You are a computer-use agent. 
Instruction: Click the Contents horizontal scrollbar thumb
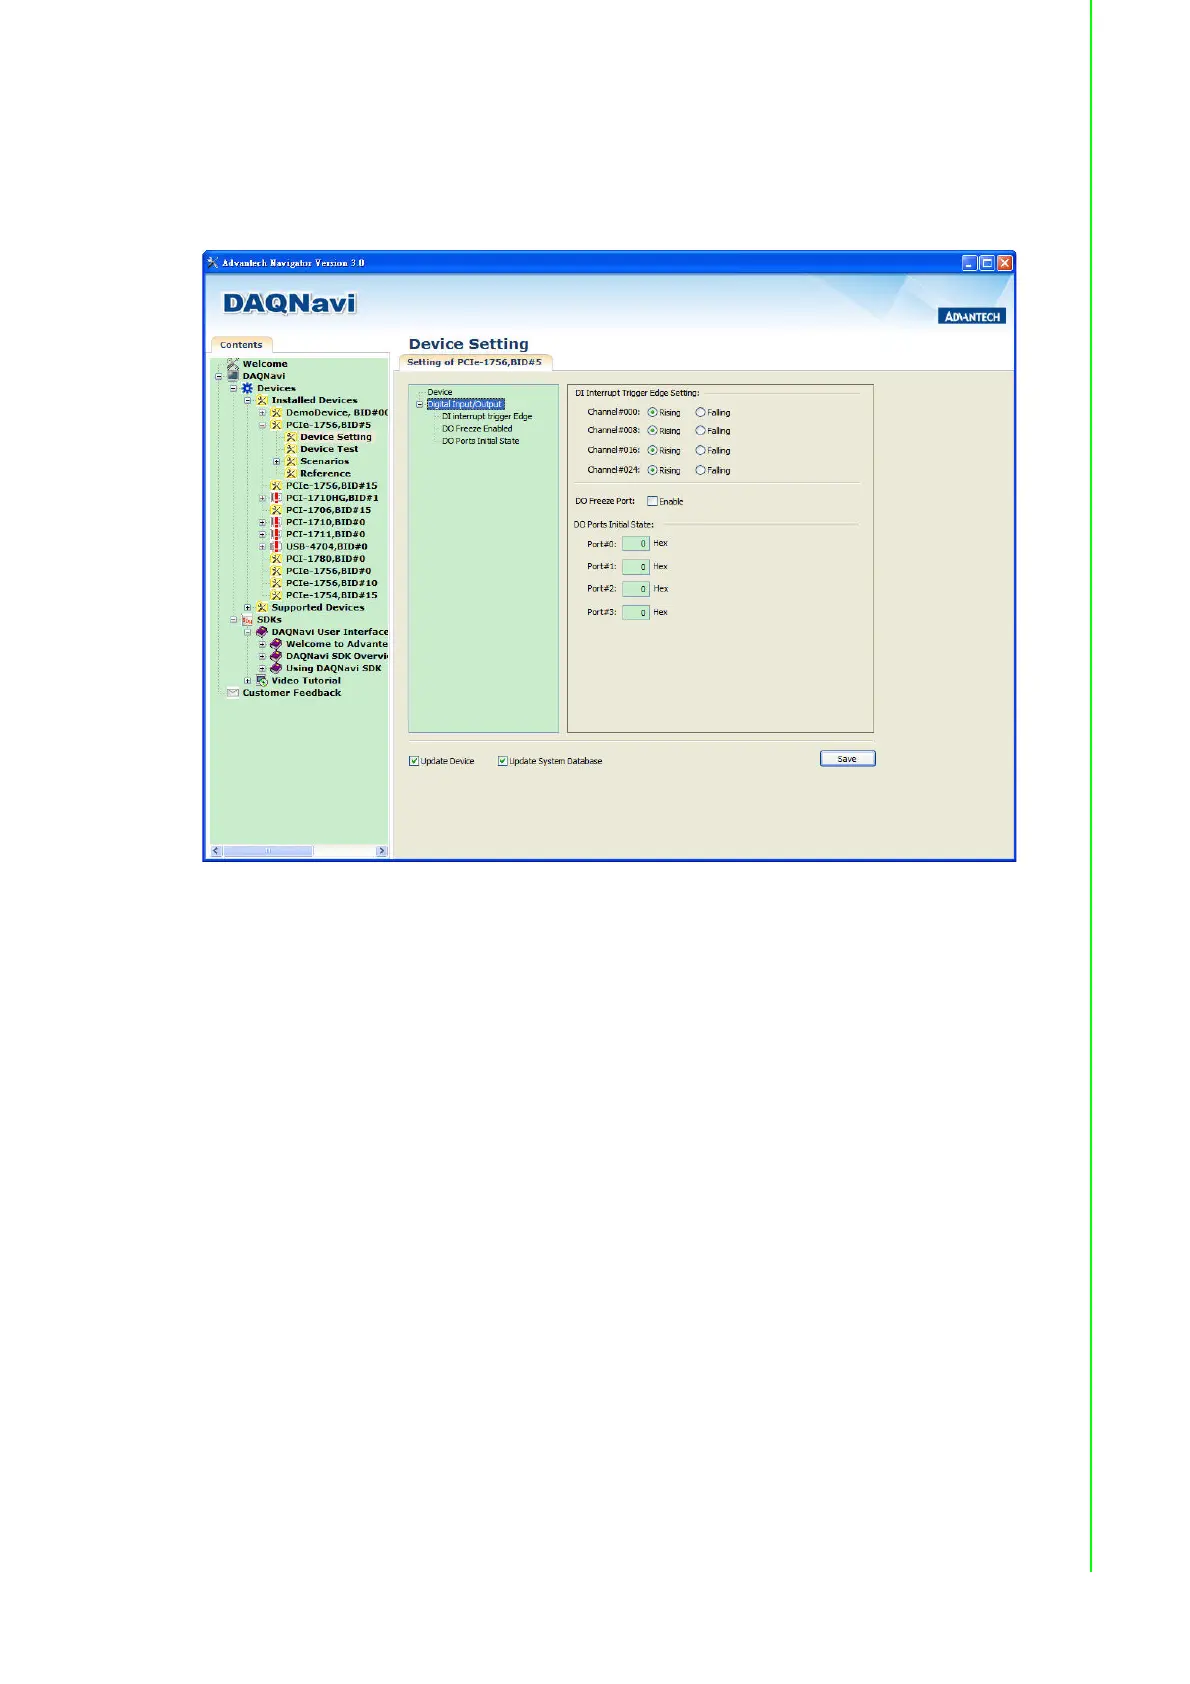coord(268,851)
